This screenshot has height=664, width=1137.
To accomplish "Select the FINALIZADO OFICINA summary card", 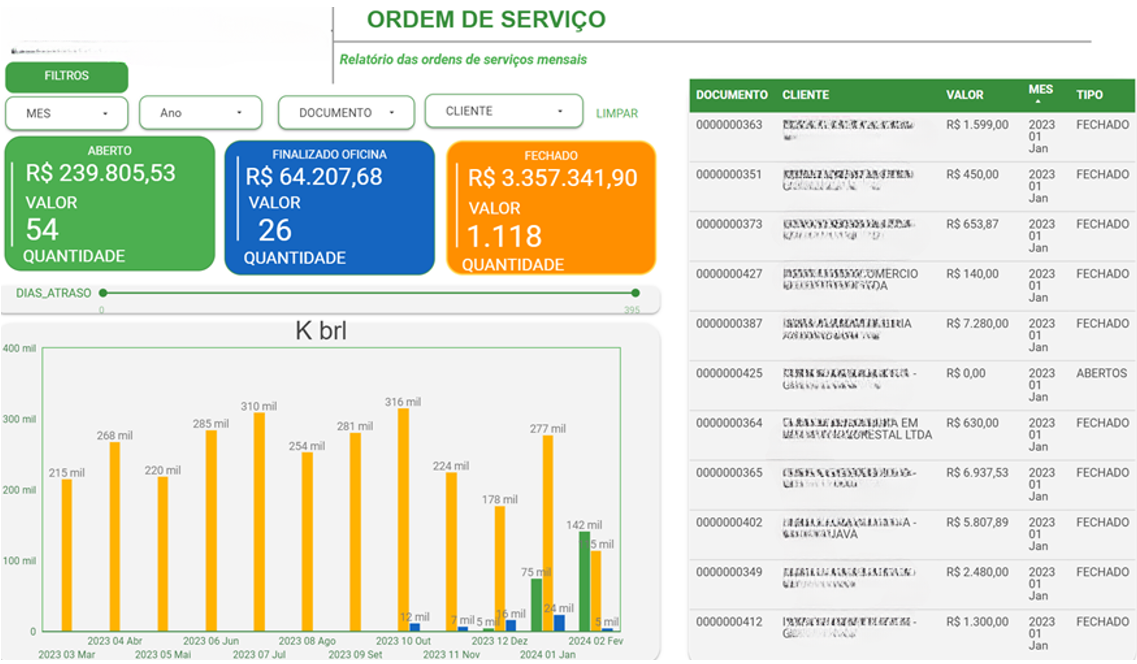I will [329, 208].
